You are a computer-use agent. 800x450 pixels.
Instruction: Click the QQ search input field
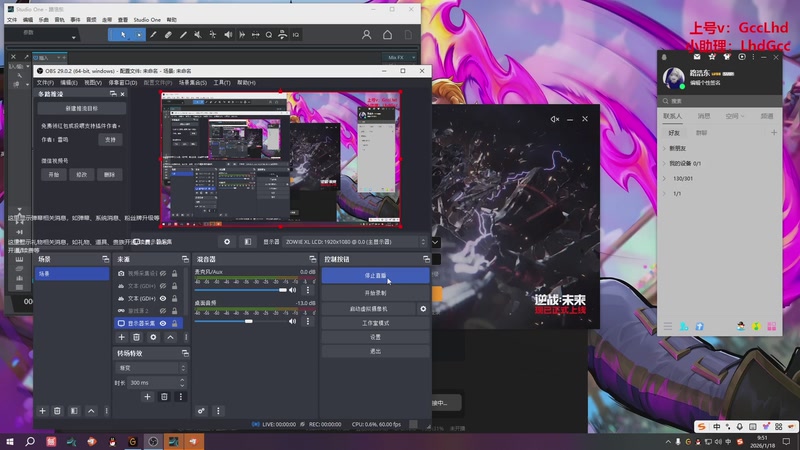click(x=720, y=100)
